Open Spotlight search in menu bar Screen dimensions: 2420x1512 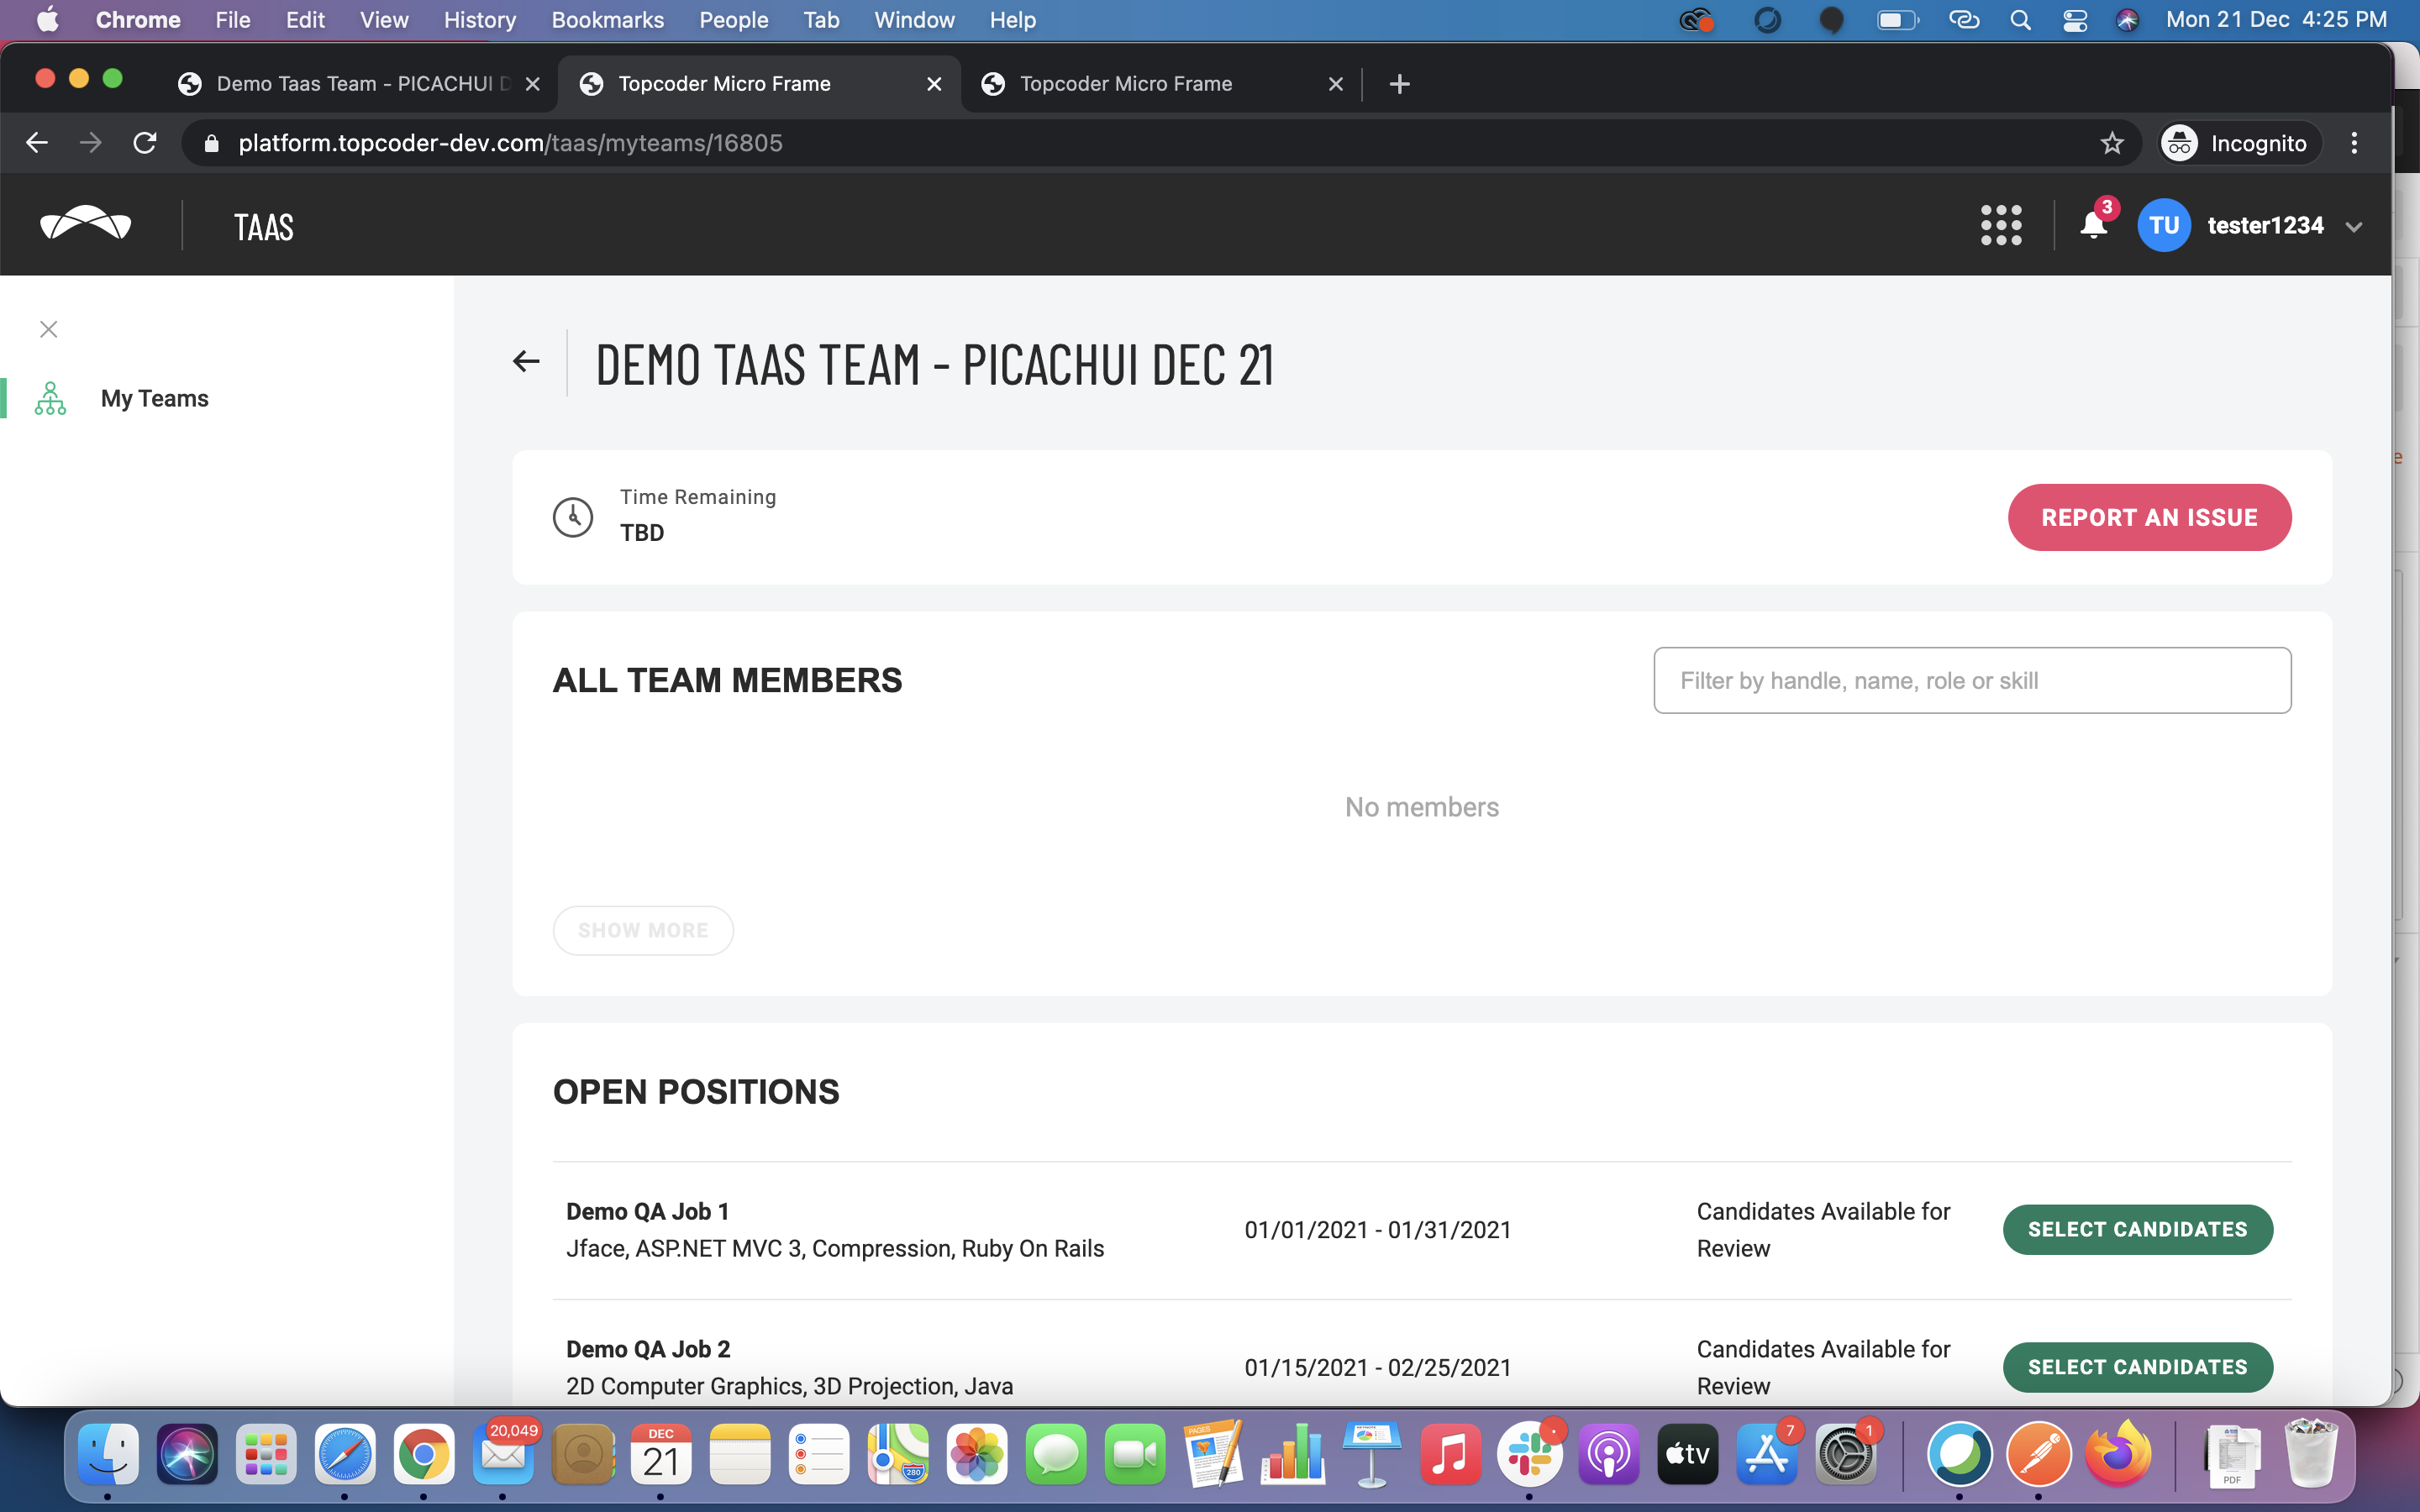click(x=2020, y=20)
